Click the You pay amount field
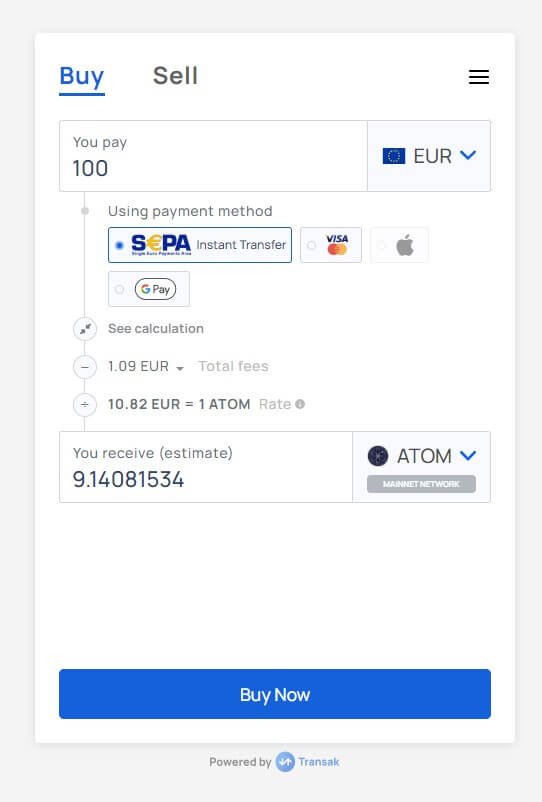 213,156
